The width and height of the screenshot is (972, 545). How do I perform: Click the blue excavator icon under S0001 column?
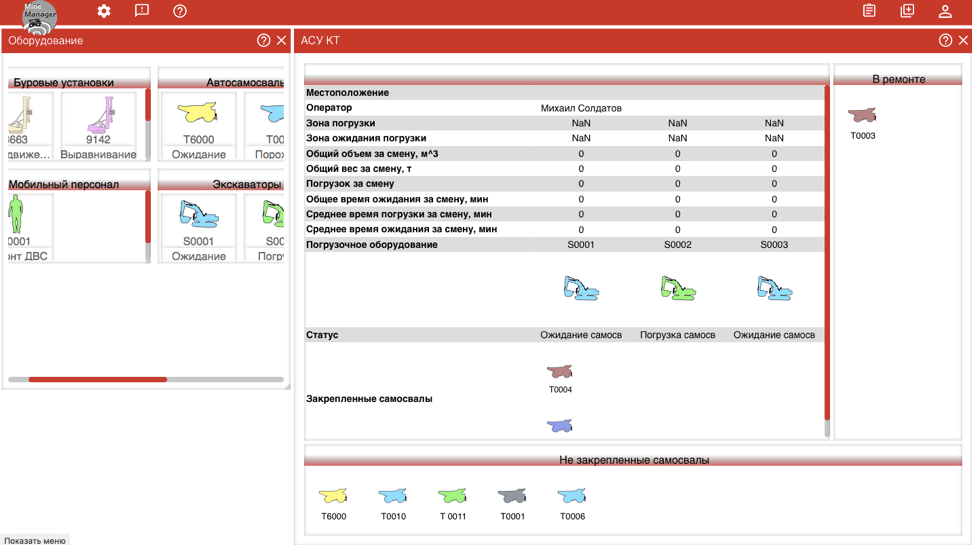coord(581,288)
